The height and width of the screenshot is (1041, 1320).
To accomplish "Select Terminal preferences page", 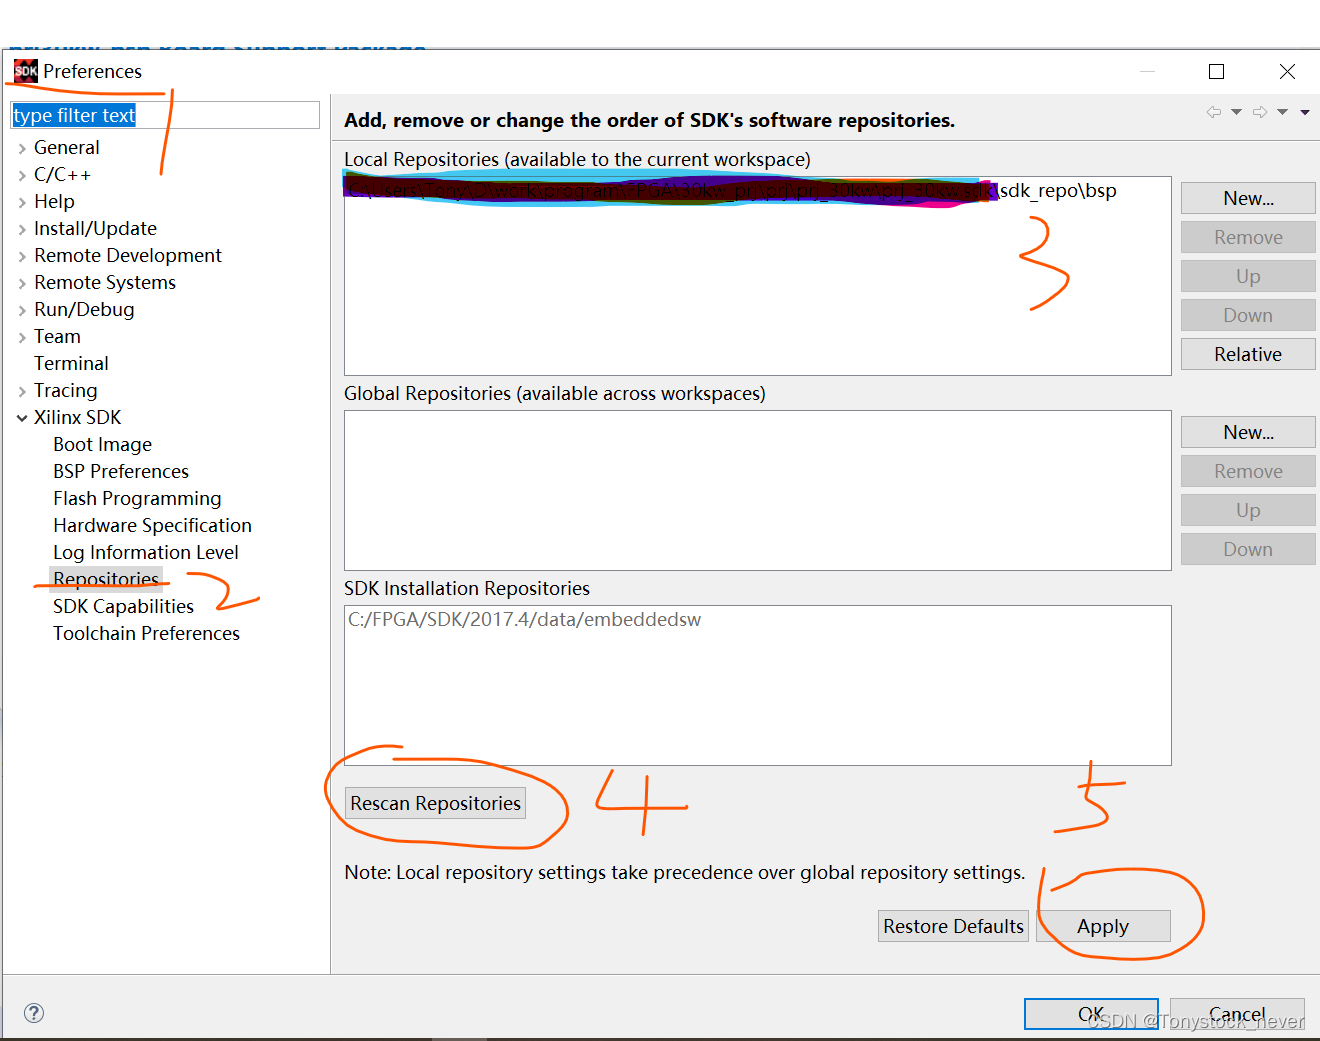I will [x=71, y=363].
